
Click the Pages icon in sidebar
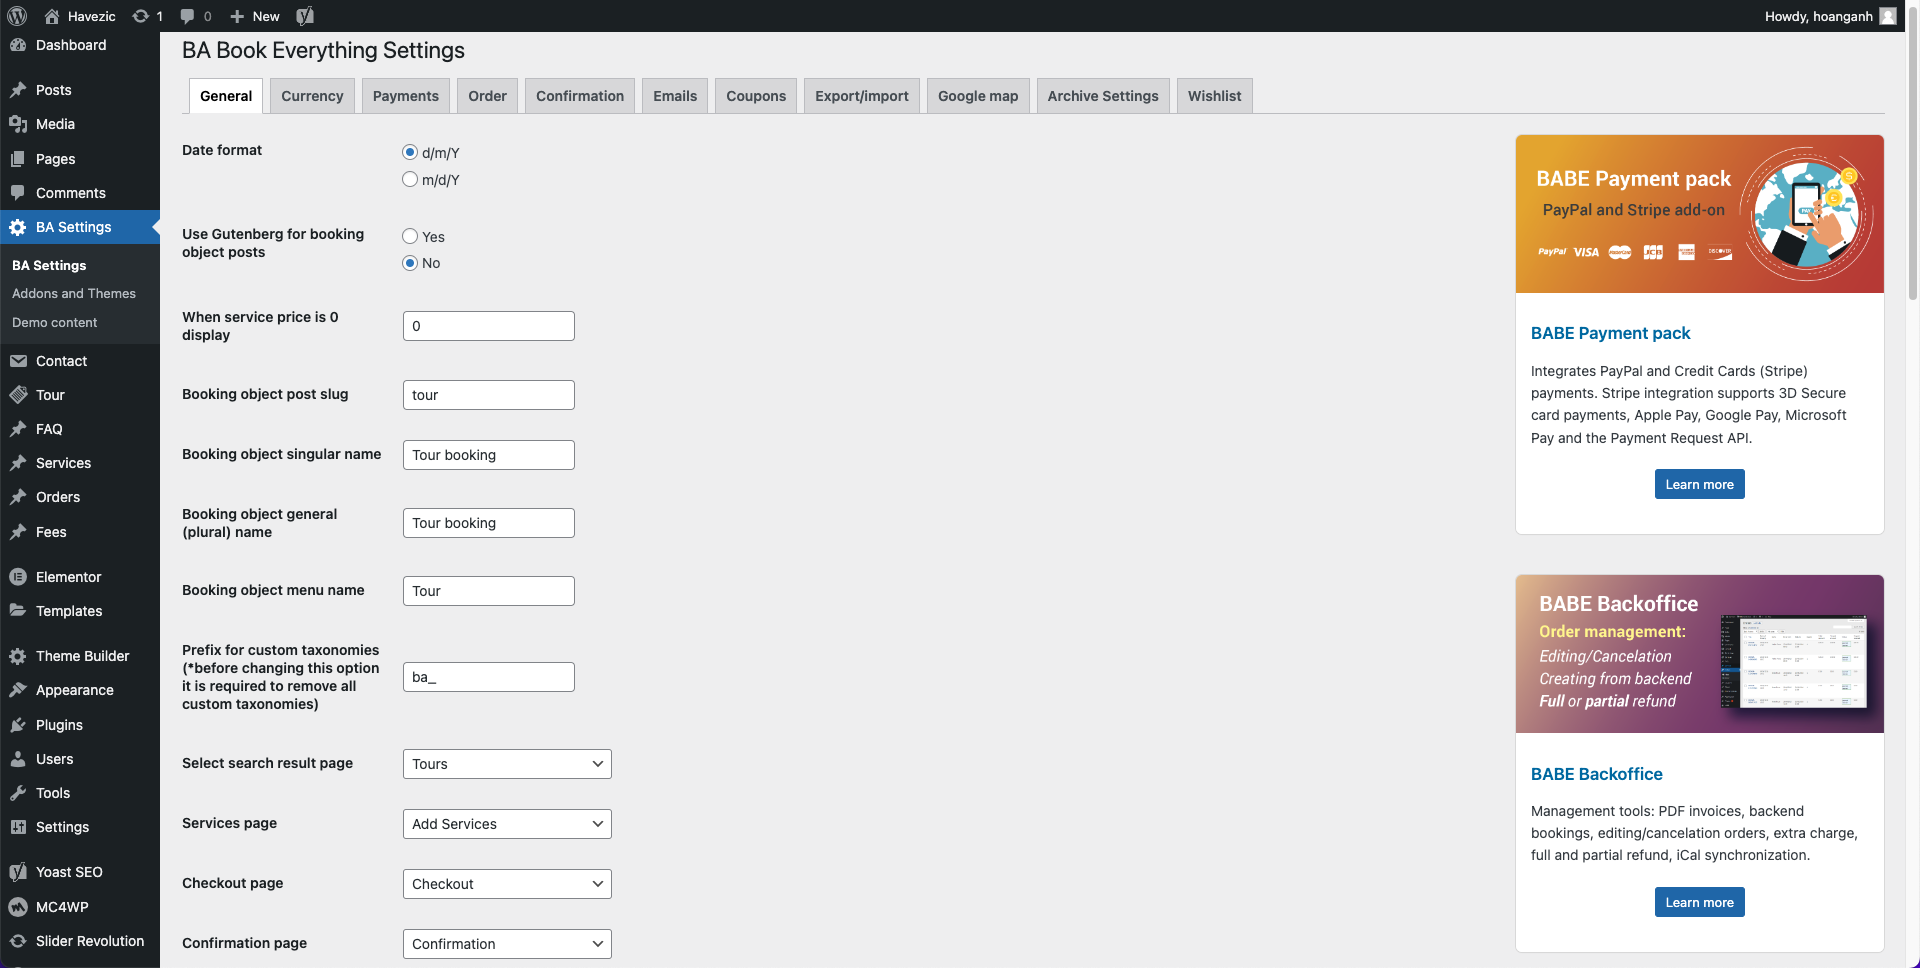coord(18,159)
